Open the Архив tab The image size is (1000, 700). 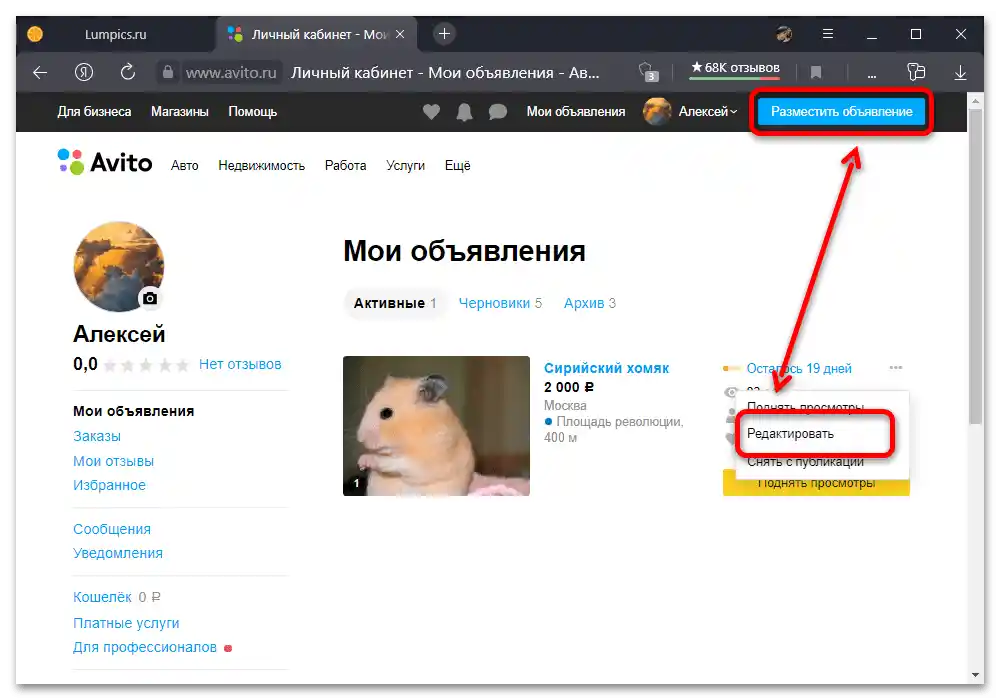click(589, 303)
